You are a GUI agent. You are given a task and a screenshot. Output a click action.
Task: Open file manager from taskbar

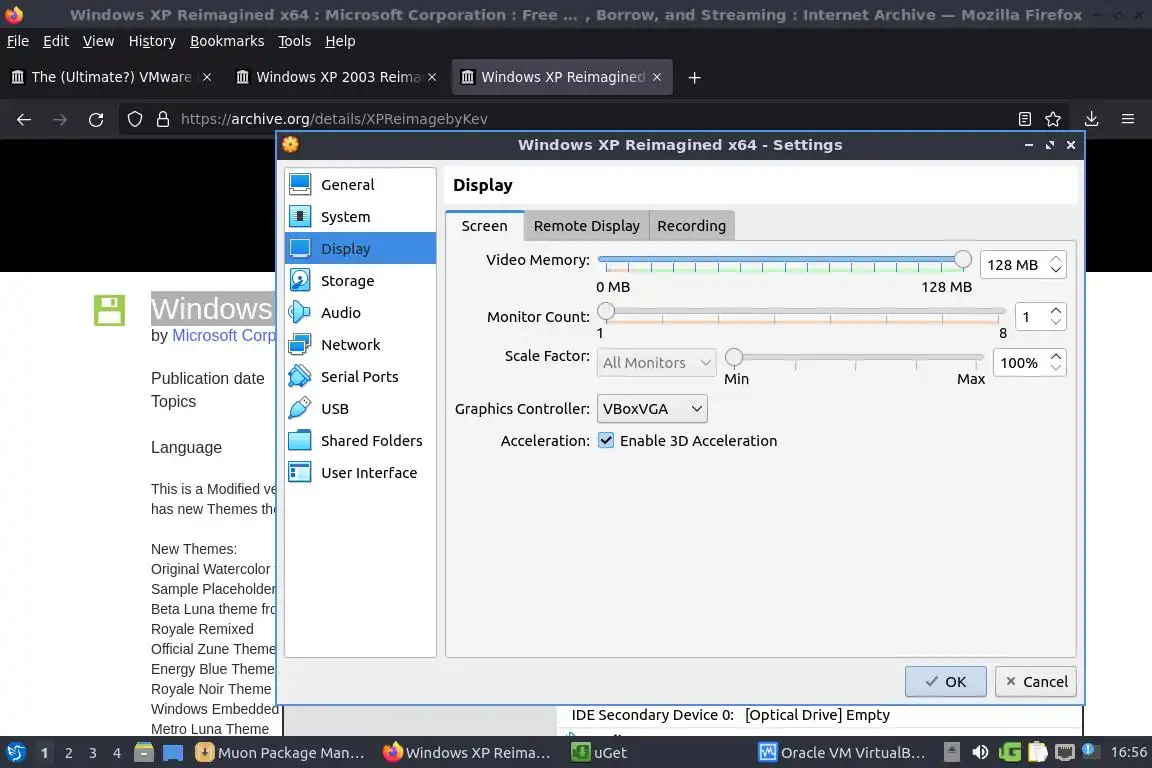click(x=144, y=753)
